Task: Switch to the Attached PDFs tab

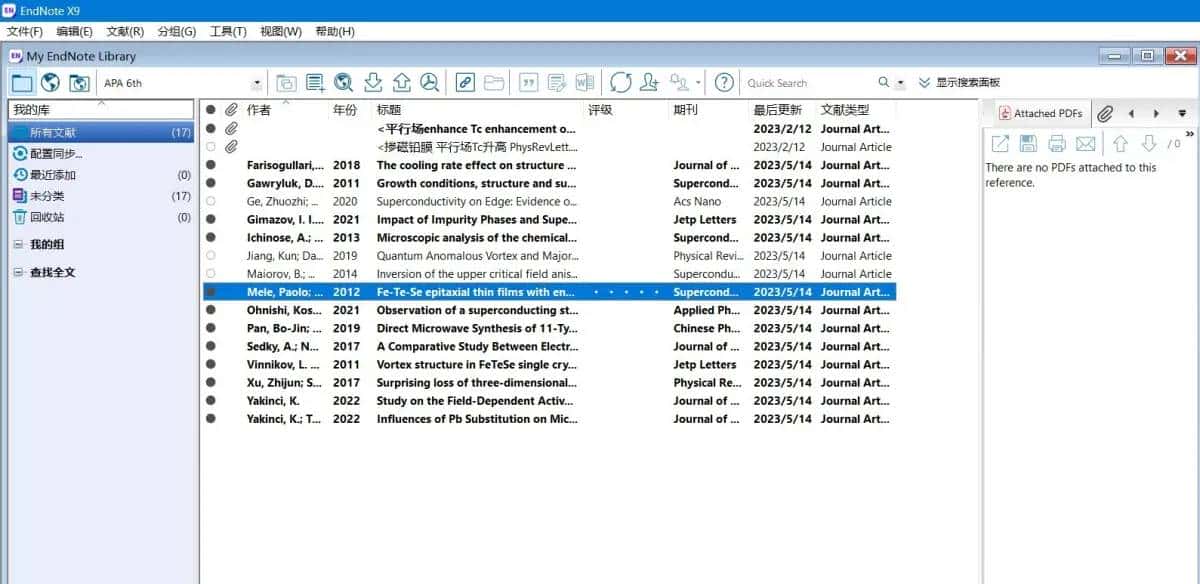Action: tap(1041, 113)
